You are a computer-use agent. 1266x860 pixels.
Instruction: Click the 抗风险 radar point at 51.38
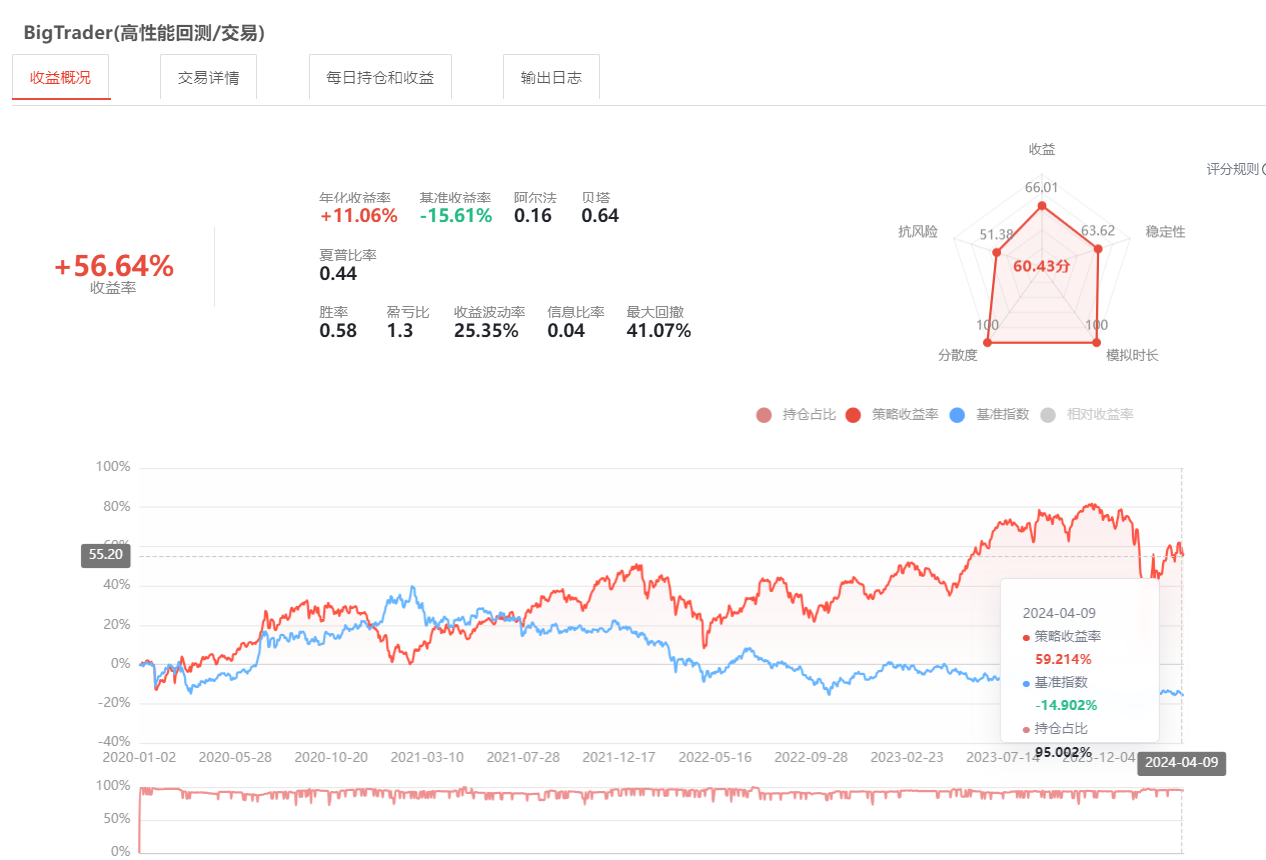click(x=995, y=252)
